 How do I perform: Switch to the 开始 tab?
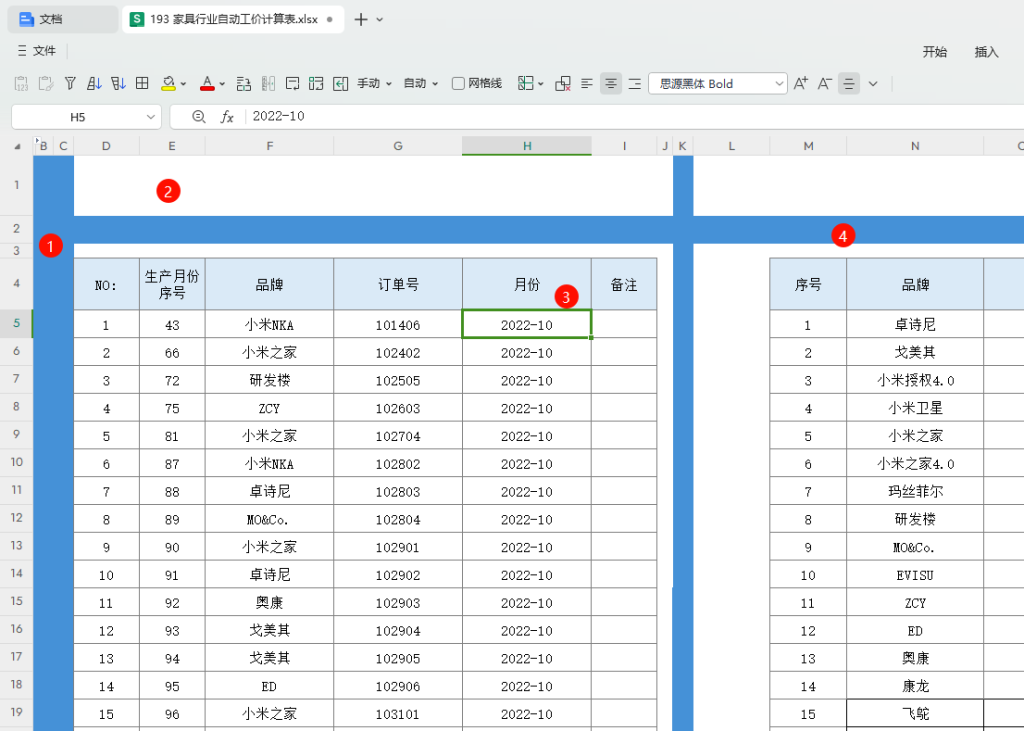click(x=935, y=52)
